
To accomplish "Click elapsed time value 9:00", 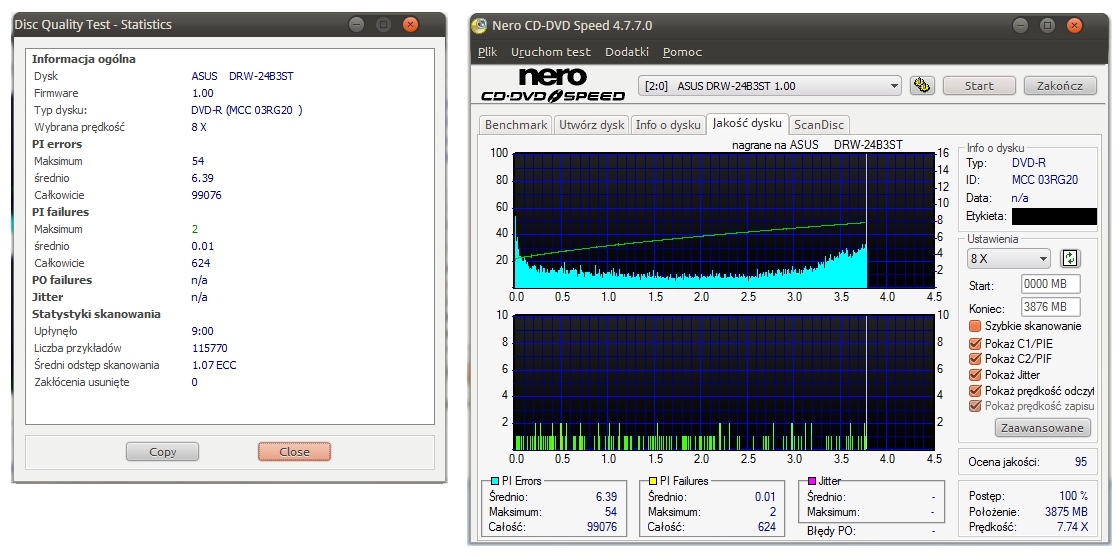I will [x=203, y=331].
